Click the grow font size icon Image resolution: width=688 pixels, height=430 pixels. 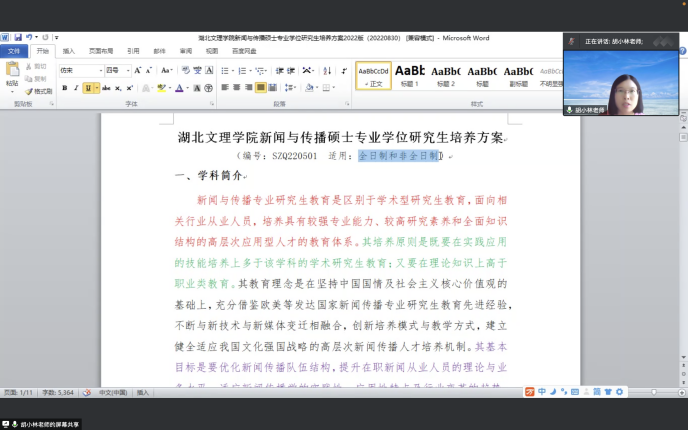pyautogui.click(x=138, y=71)
